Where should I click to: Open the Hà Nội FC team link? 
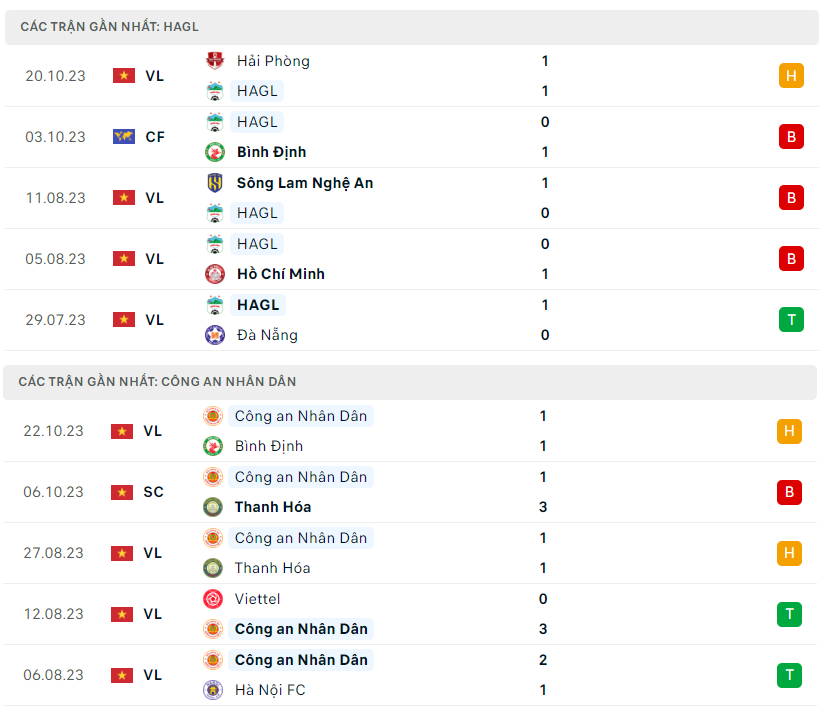(x=270, y=690)
